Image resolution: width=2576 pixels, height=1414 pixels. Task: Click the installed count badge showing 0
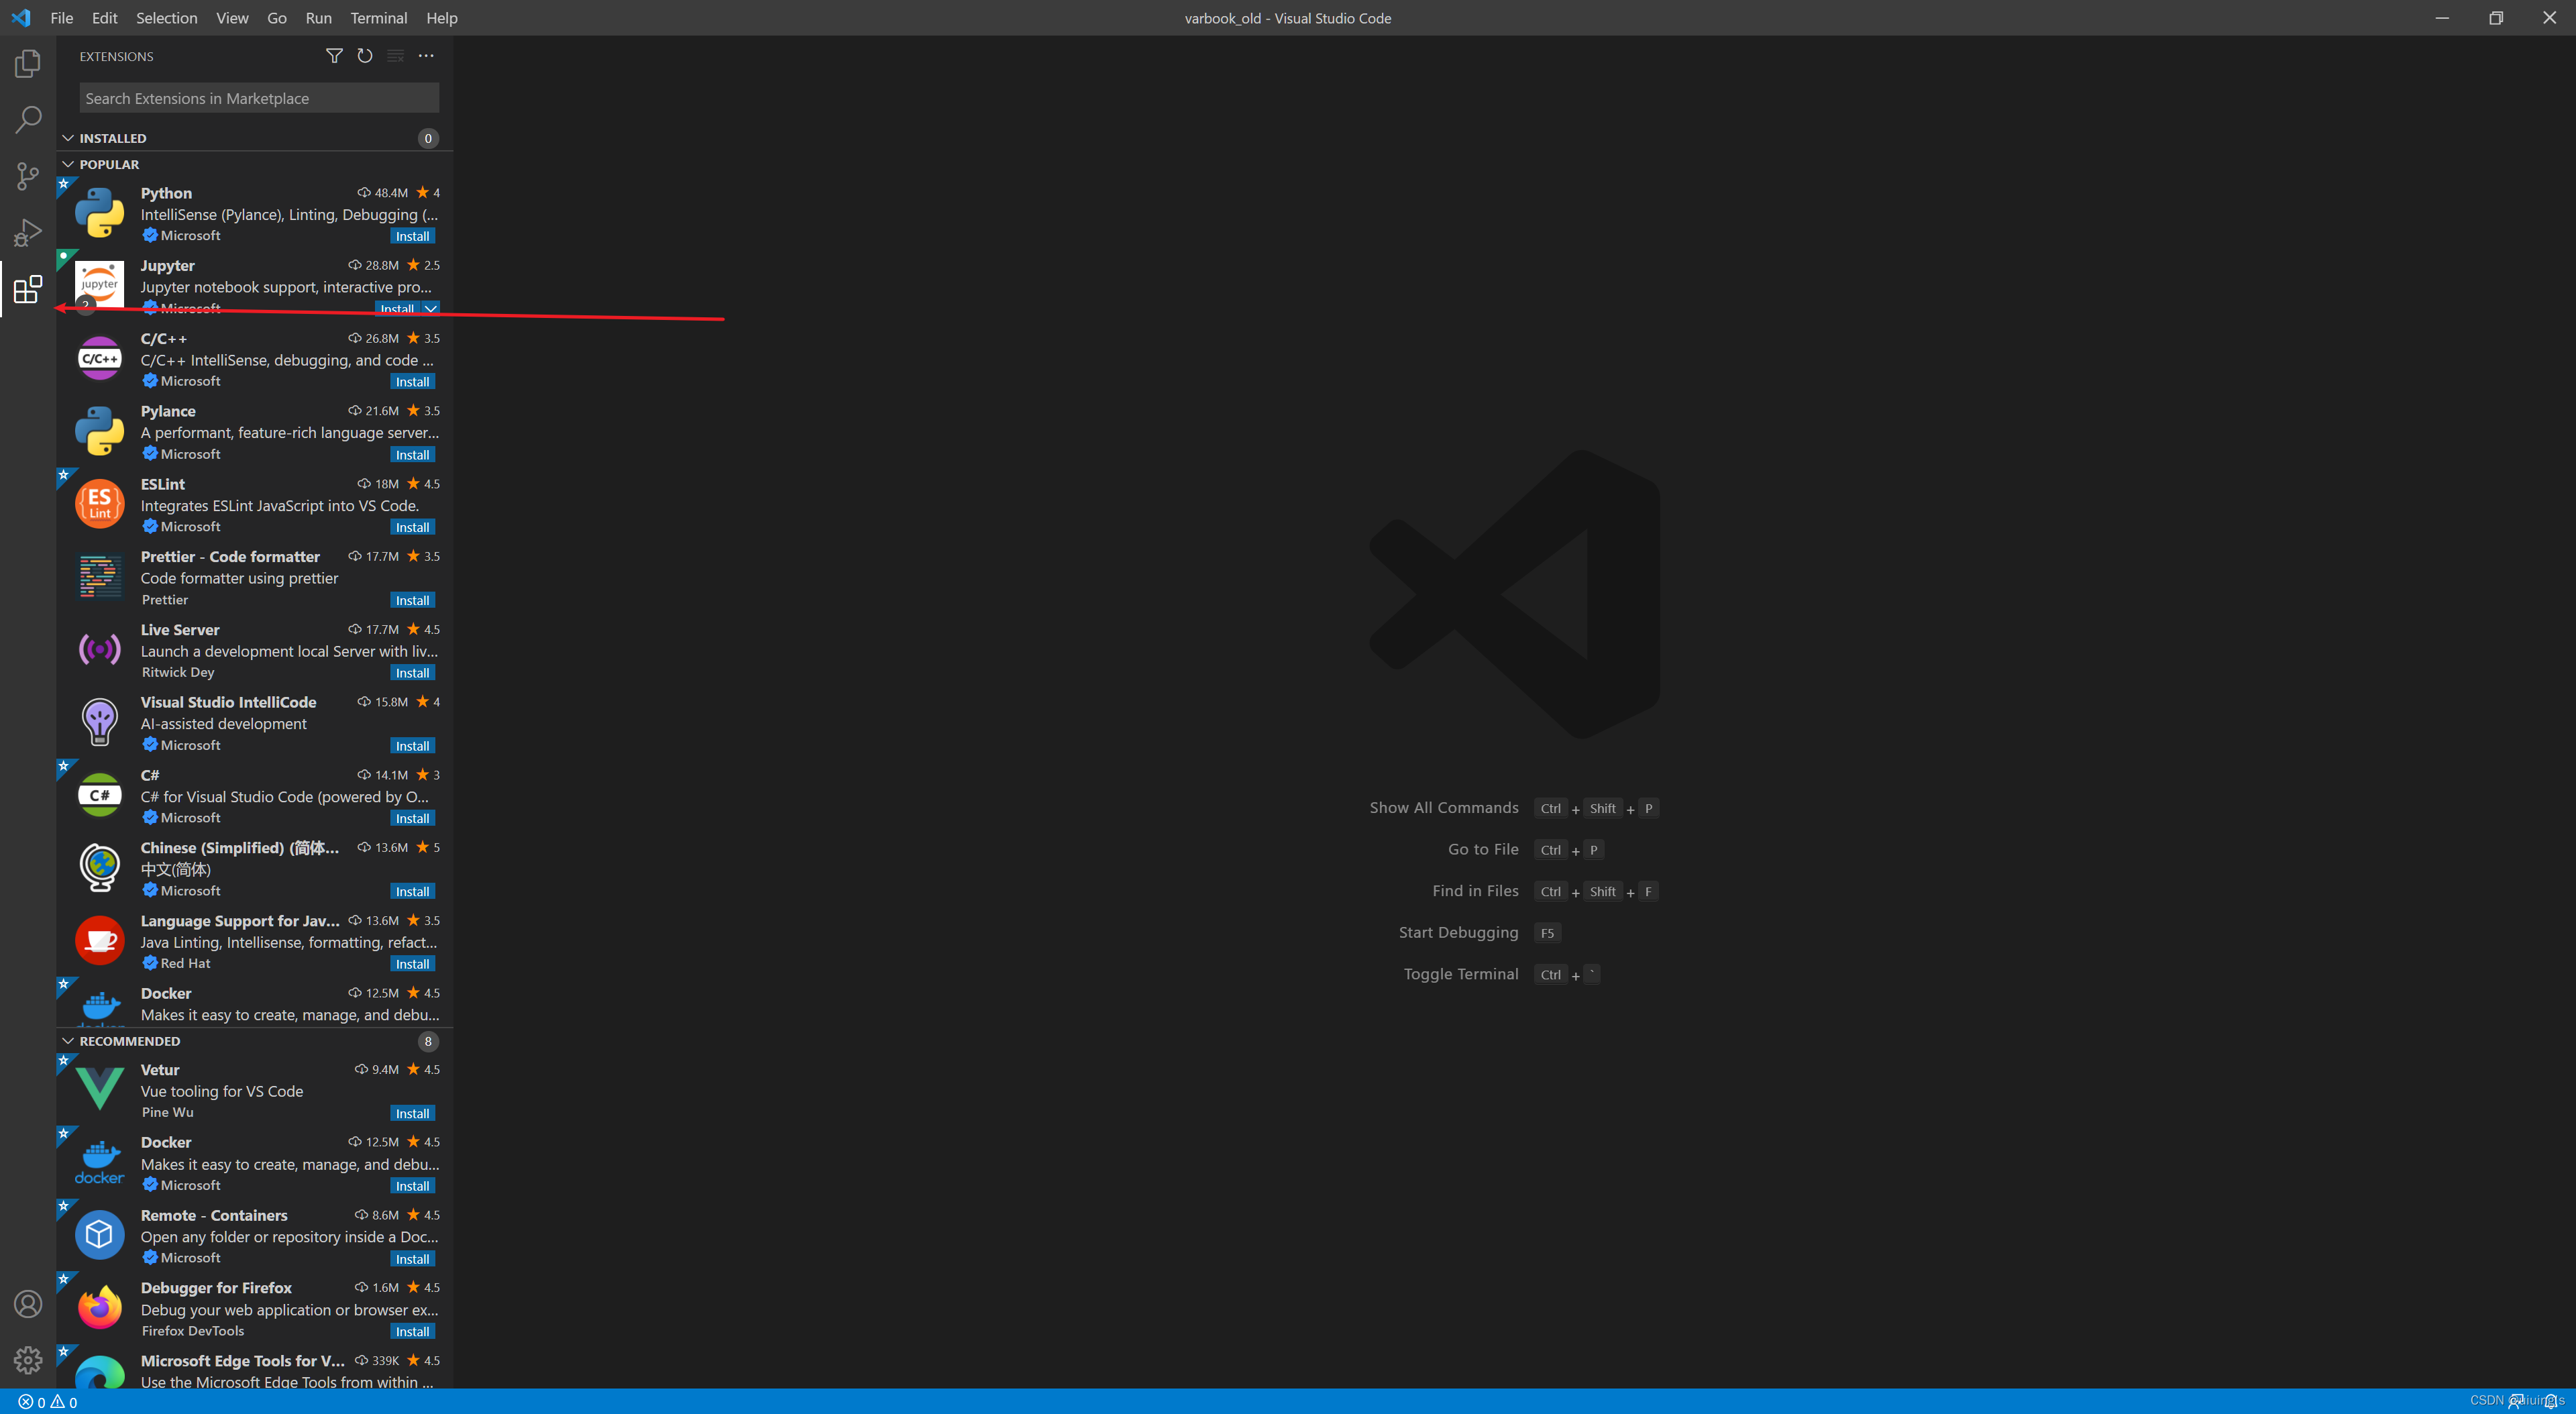428,138
